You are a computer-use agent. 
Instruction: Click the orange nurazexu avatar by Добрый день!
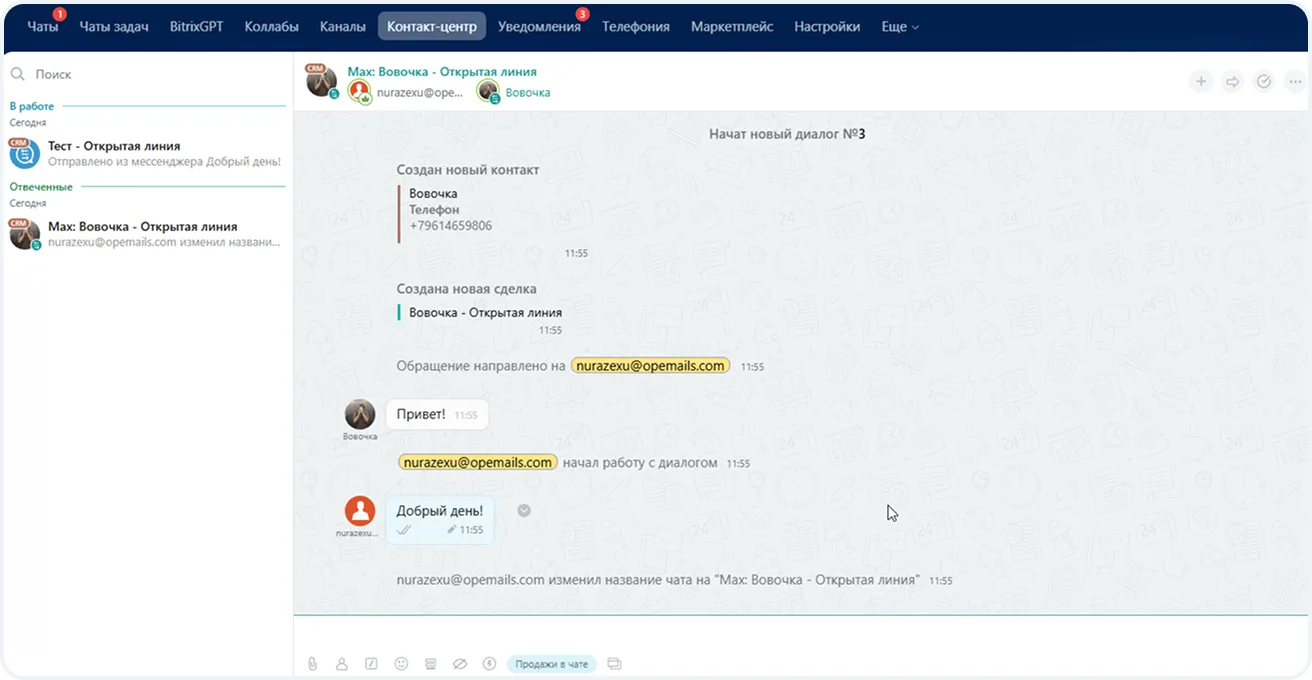[x=360, y=511]
